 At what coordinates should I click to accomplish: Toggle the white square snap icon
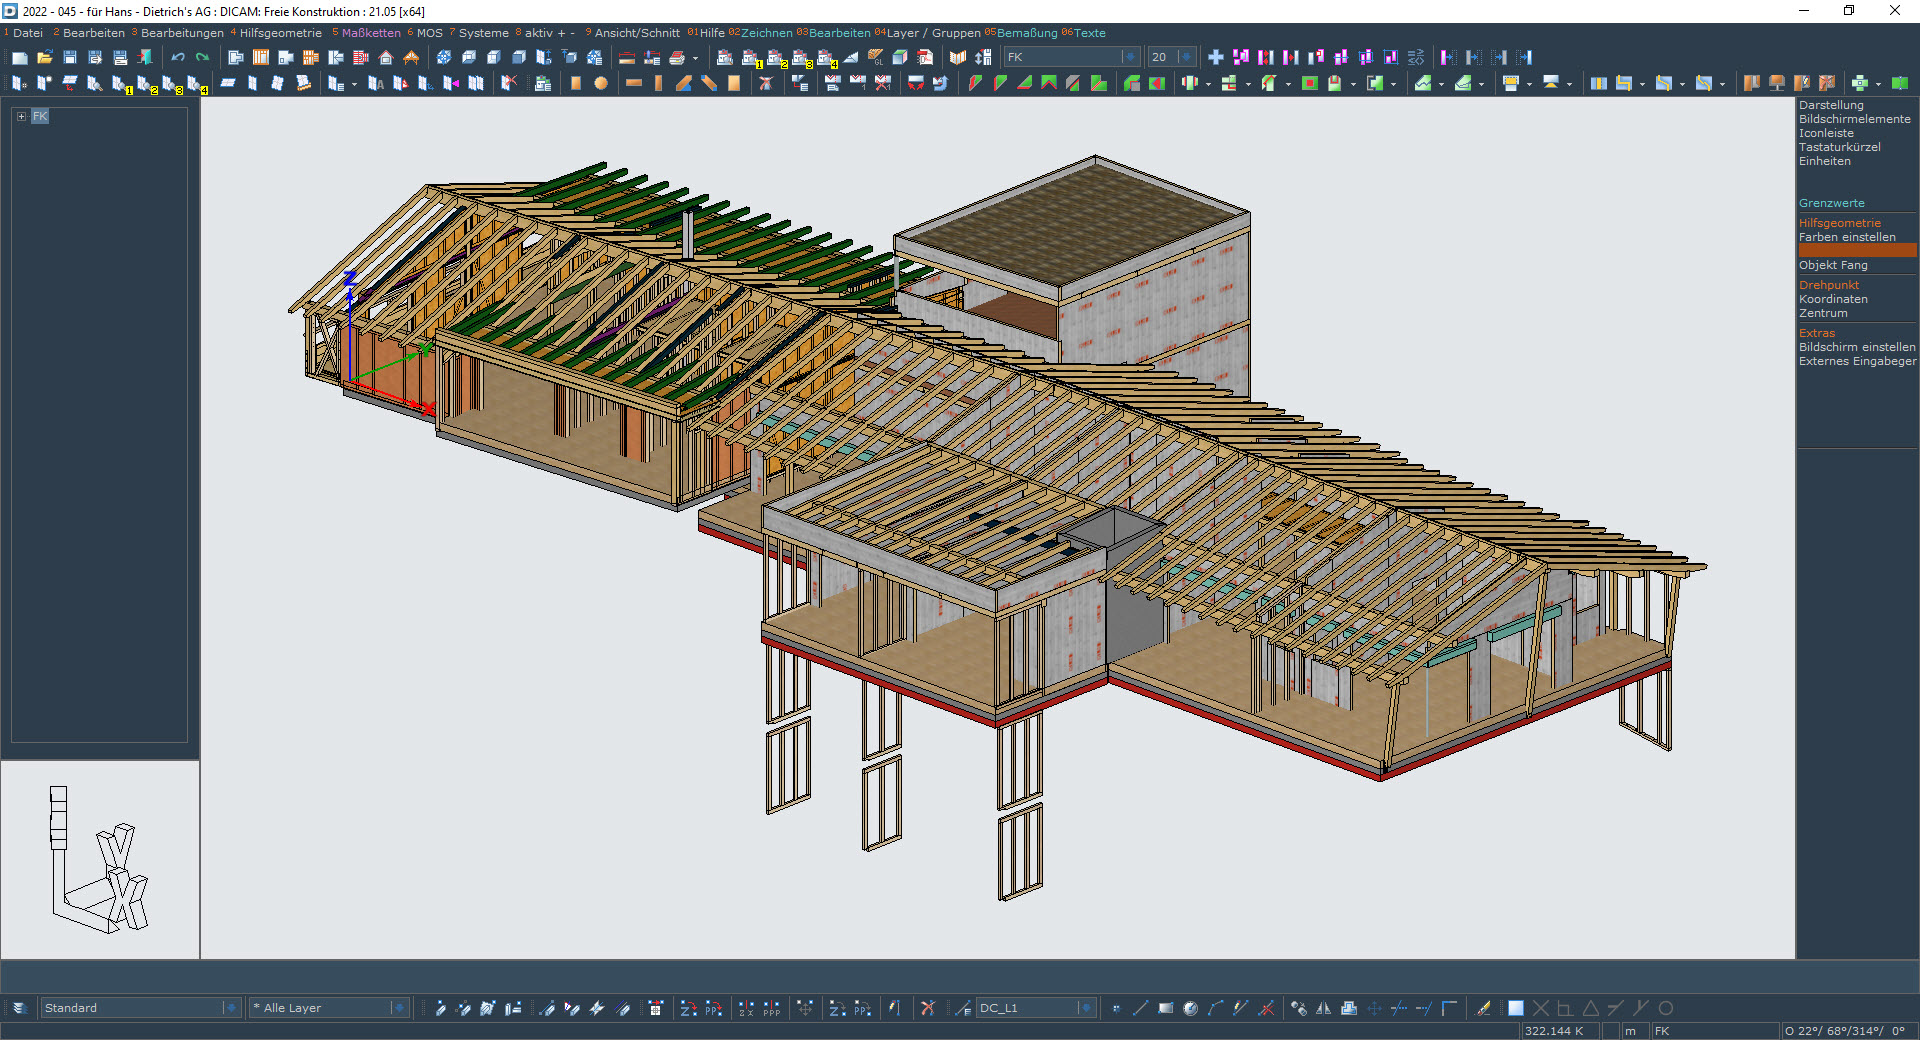click(x=1516, y=1008)
